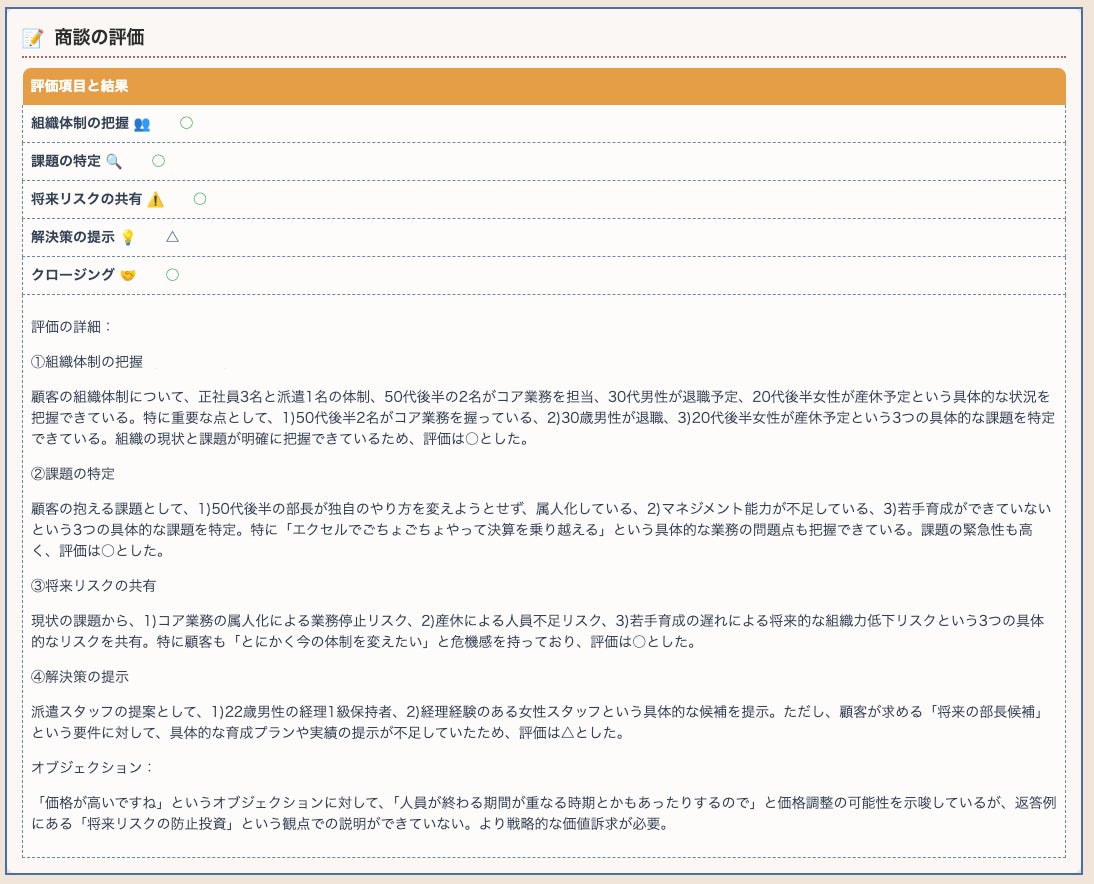
Task: Click the クロージング row label
Action: coord(73,275)
